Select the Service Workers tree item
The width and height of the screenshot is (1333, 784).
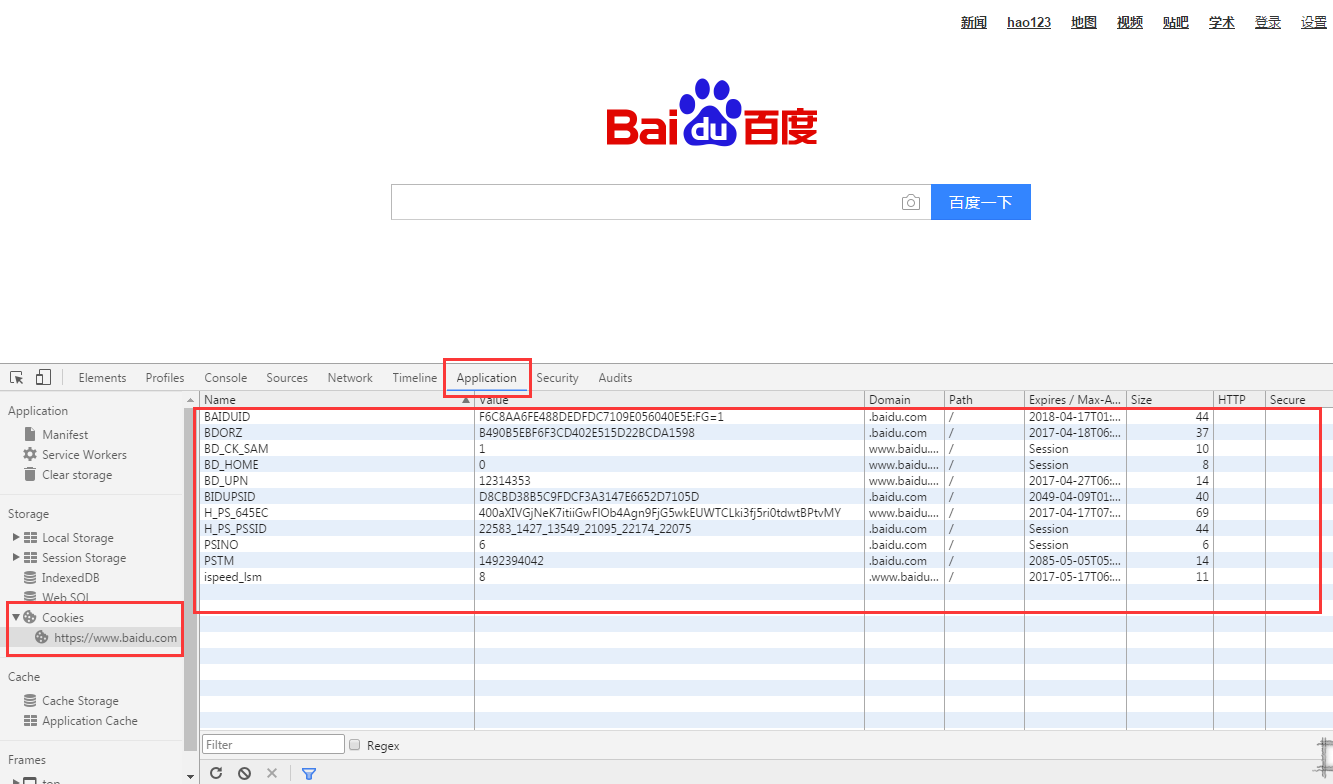point(84,454)
